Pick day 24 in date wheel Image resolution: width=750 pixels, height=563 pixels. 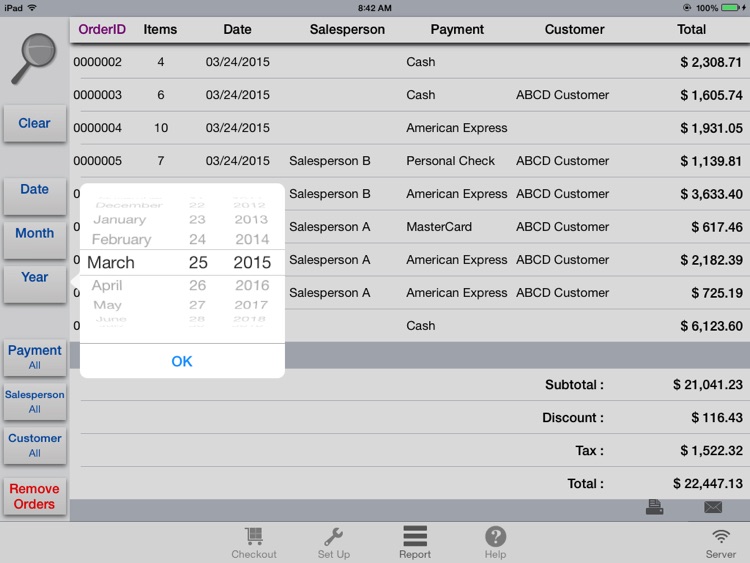197,239
